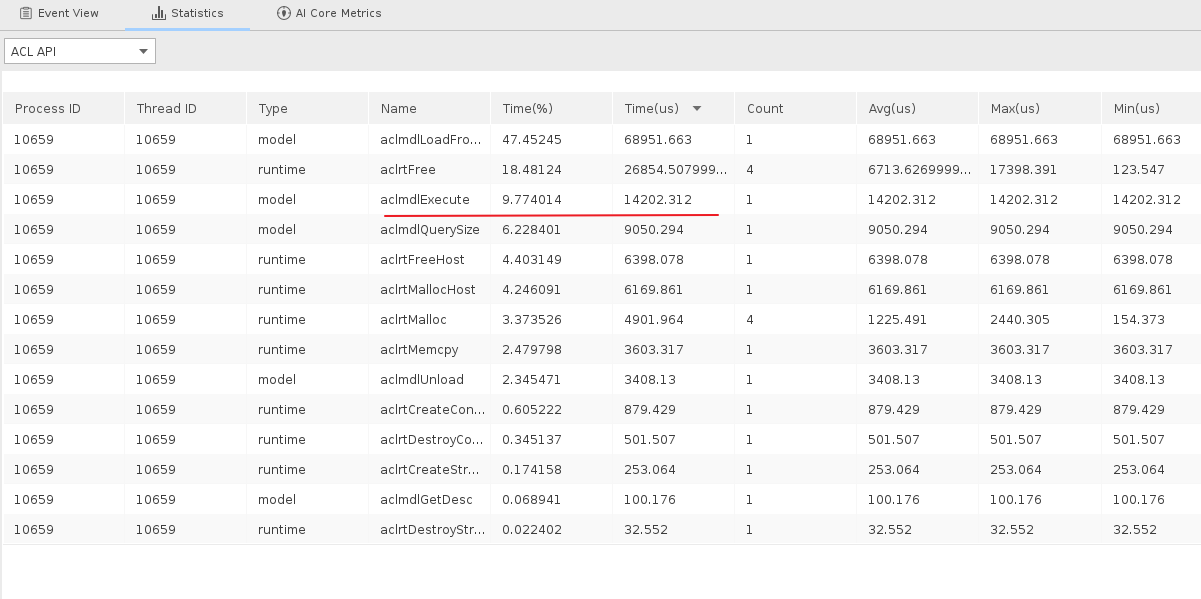The image size is (1201, 599).
Task: Click the 4.403149 Time(%) value
Action: click(x=532, y=260)
